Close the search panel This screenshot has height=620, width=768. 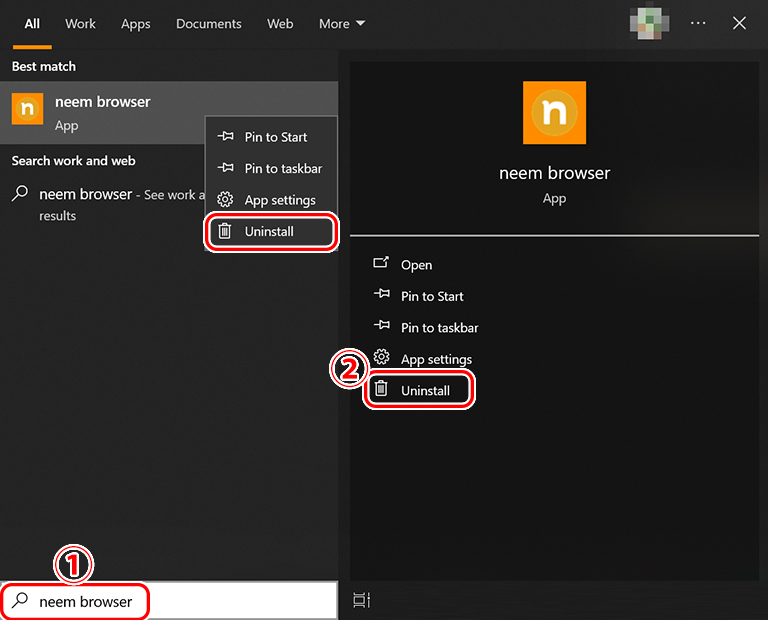click(739, 23)
